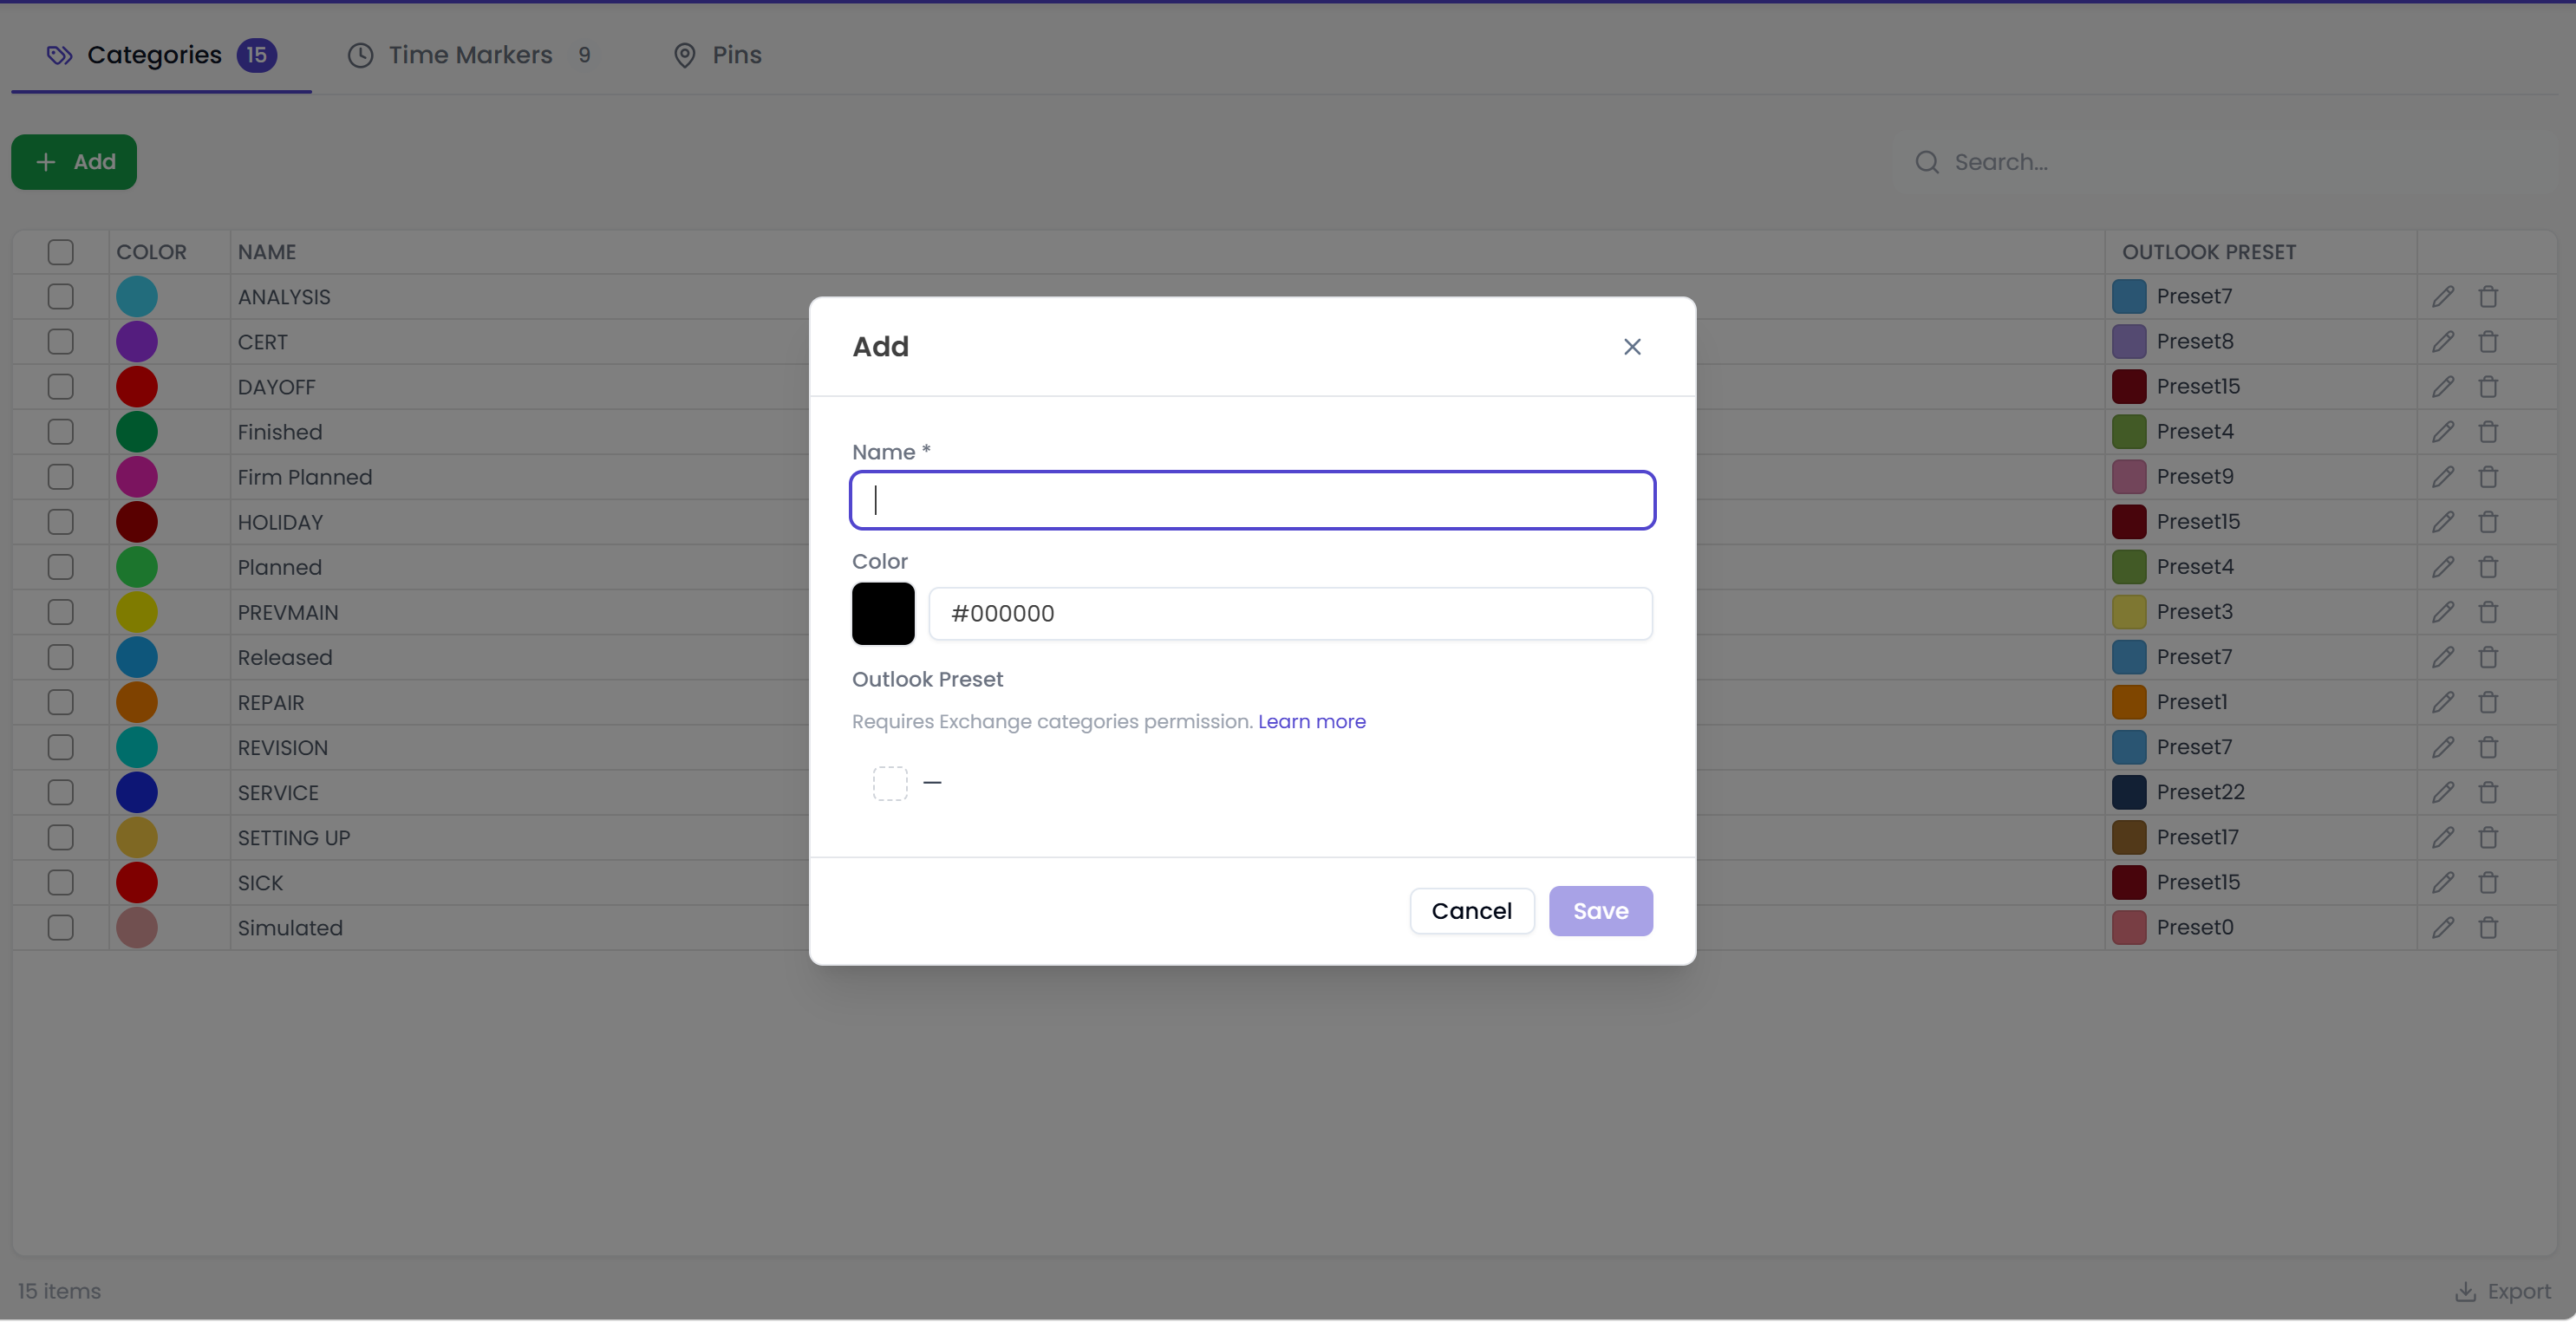Click the green Add button

point(74,162)
